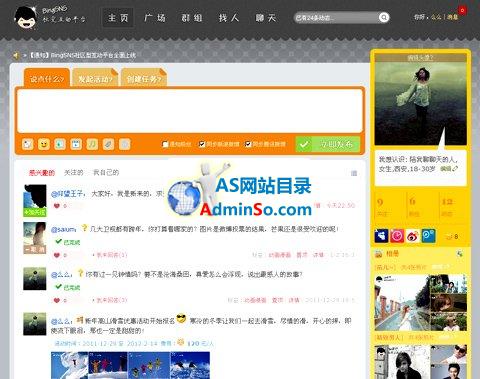480x379 pixels.
Task: Insert an emoticon with the smiley icon
Action: (44, 144)
